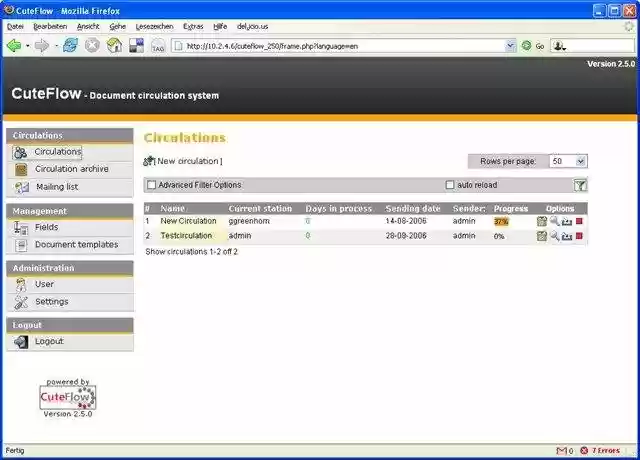Click the browser Back arrow
The height and width of the screenshot is (460, 640).
pos(14,45)
